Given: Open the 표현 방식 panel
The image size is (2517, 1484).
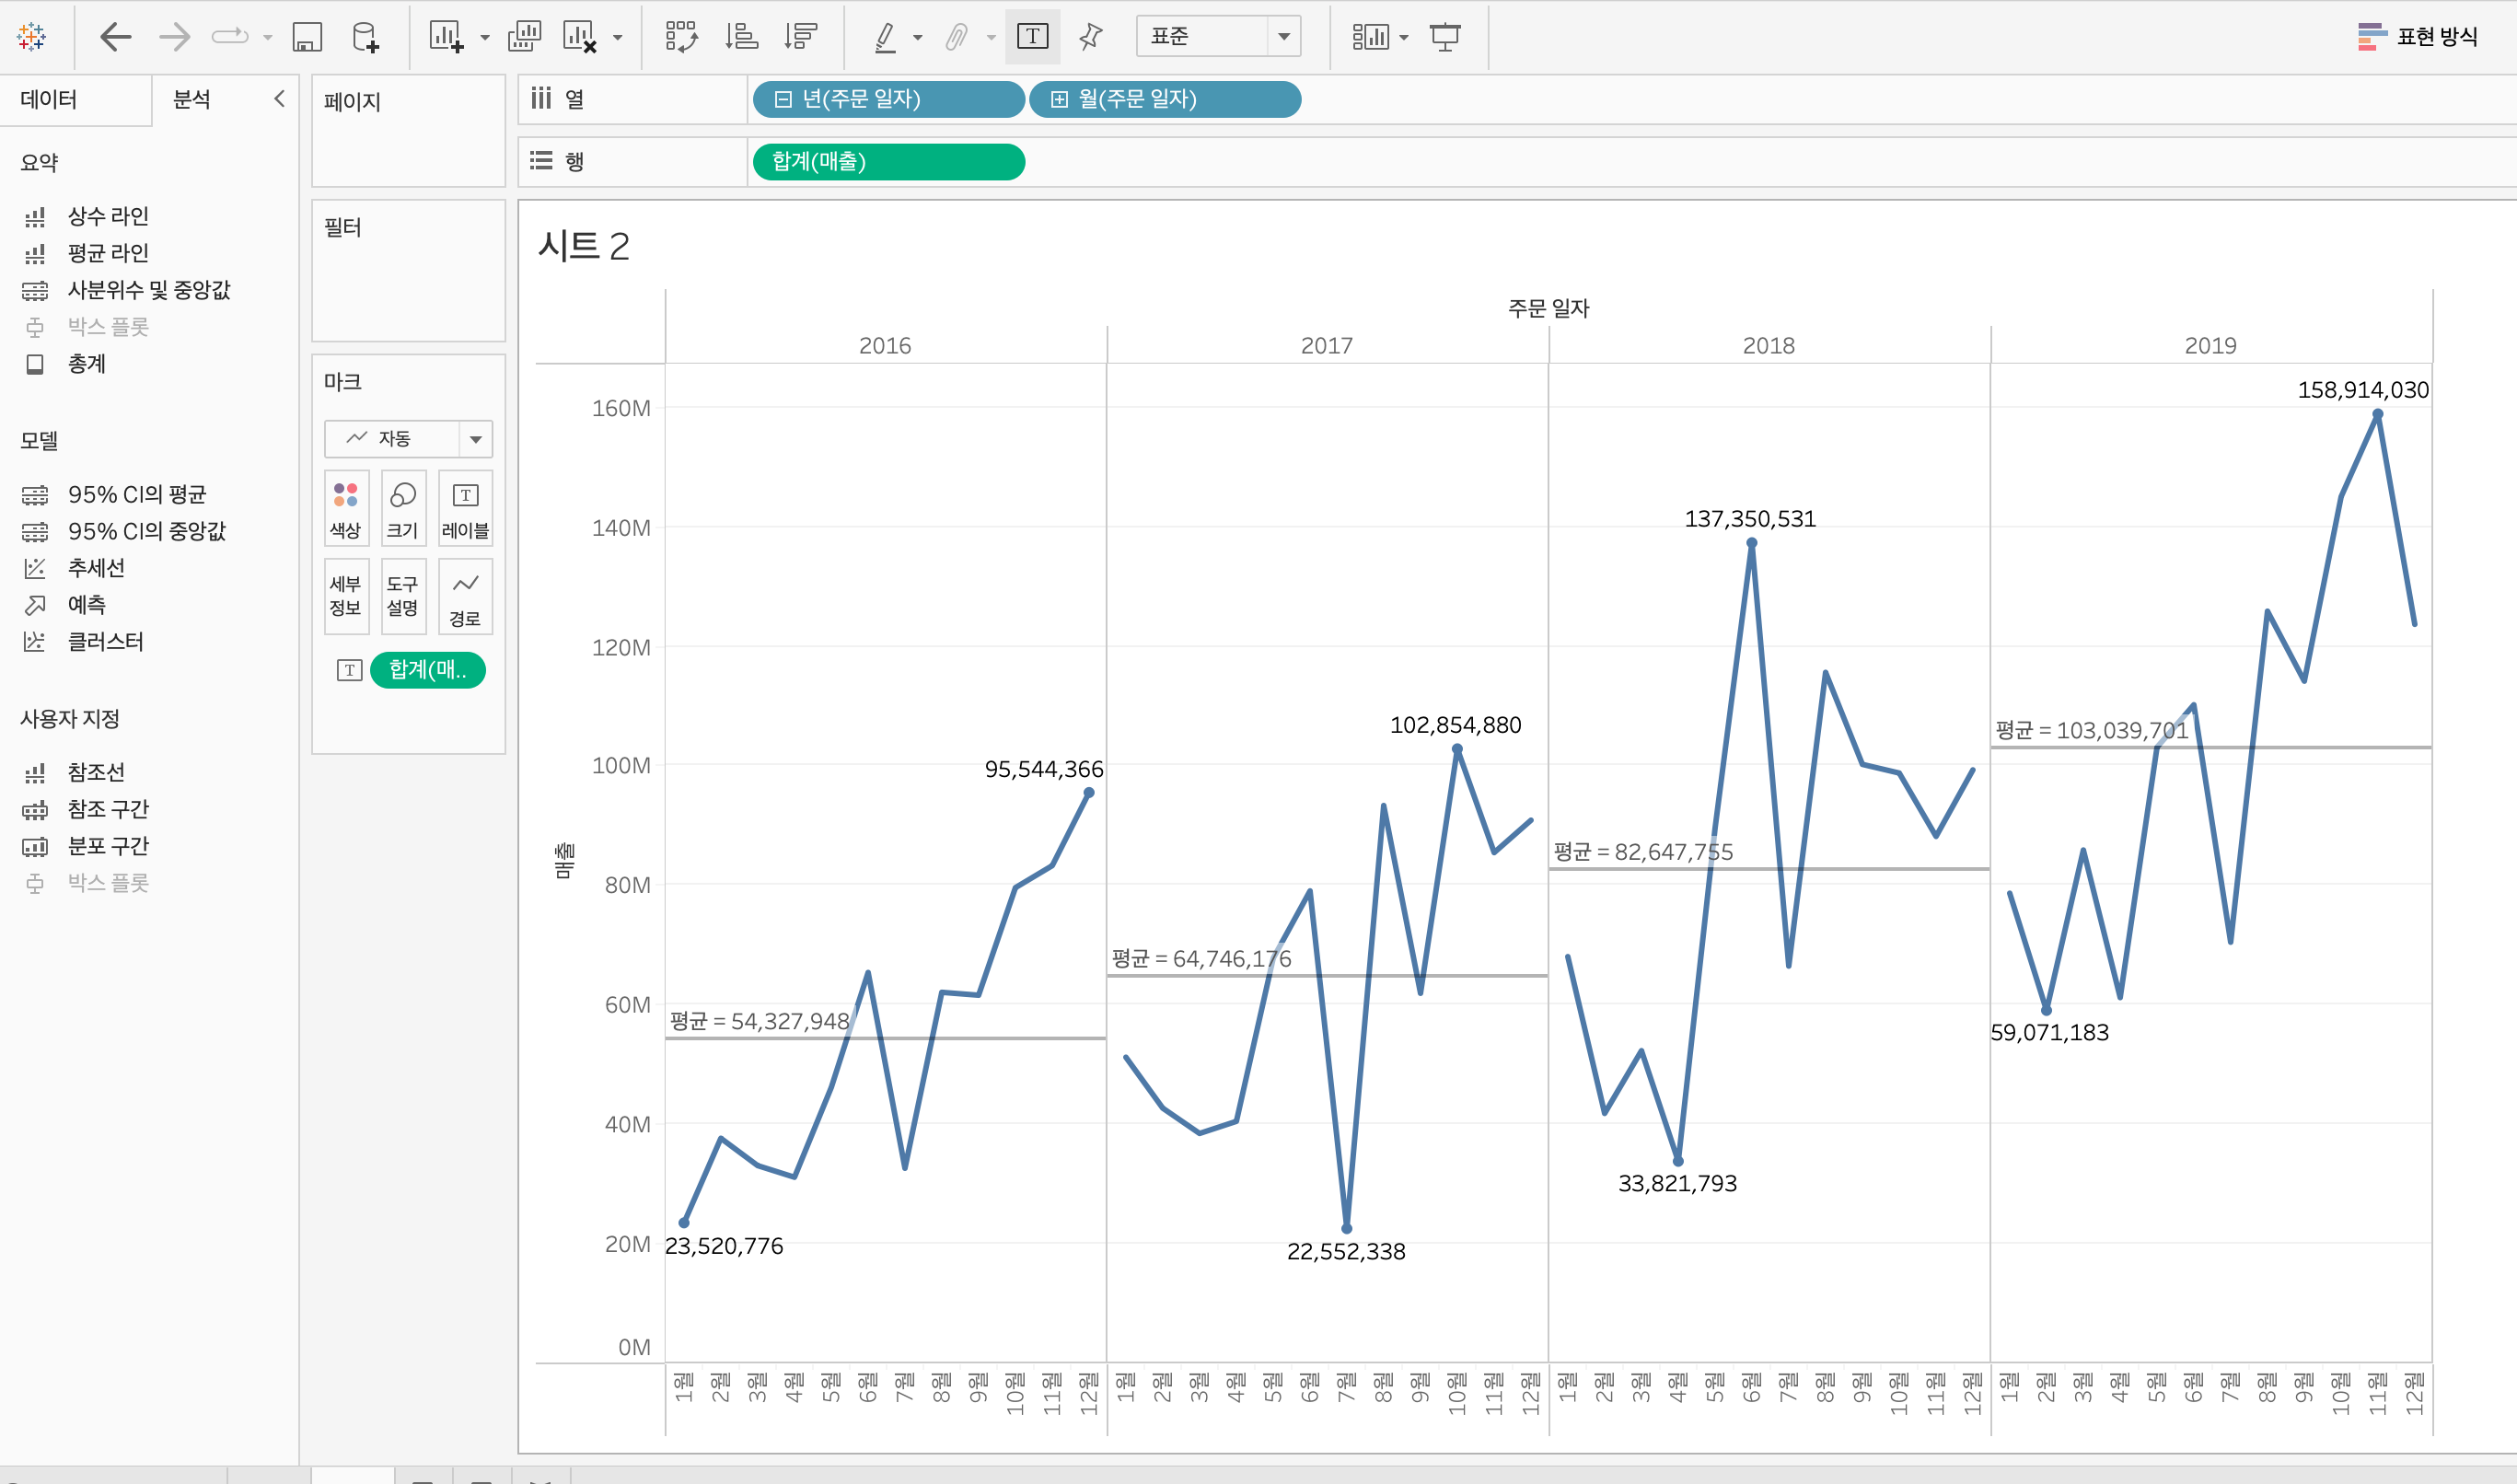Looking at the screenshot, I should tap(2417, 37).
